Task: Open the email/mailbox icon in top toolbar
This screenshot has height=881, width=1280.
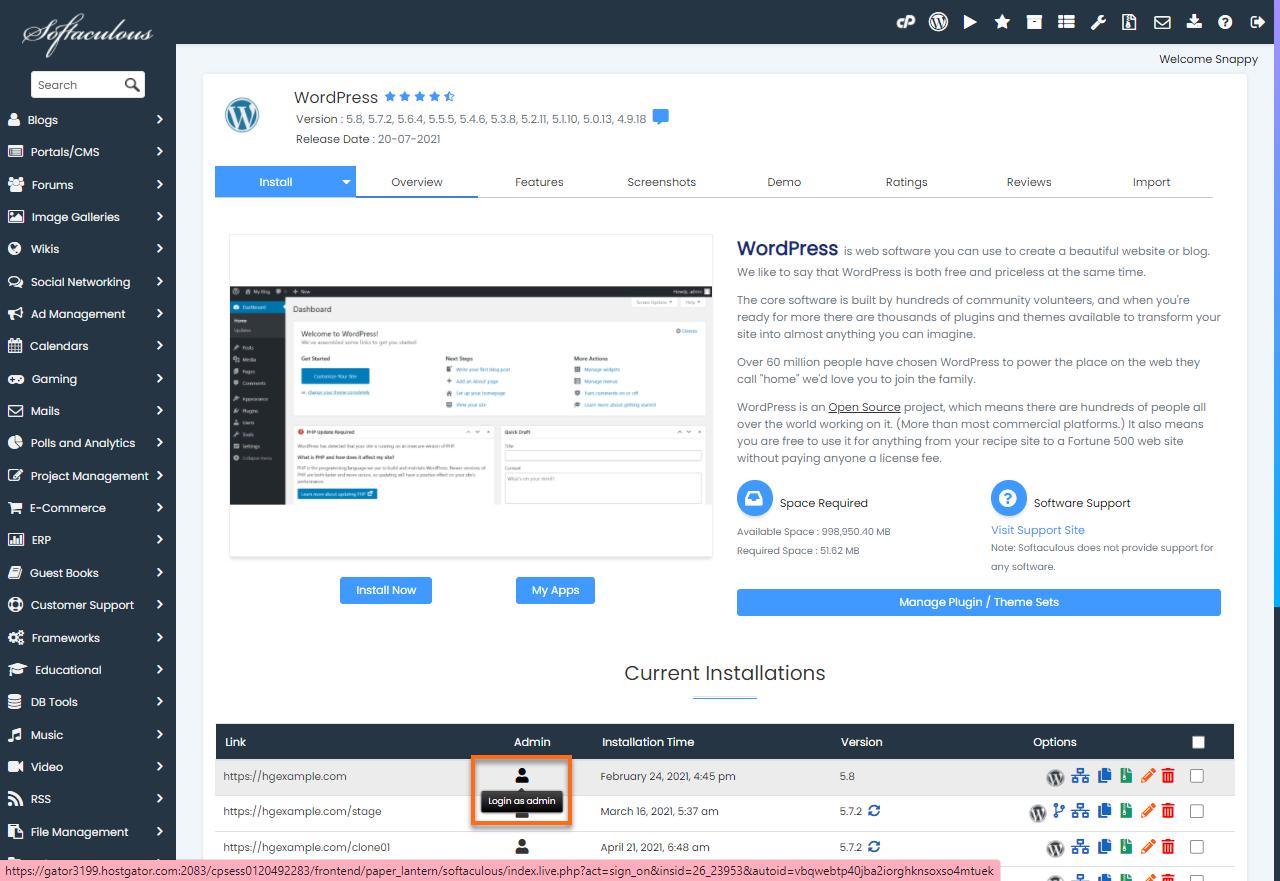Action: point(1162,21)
